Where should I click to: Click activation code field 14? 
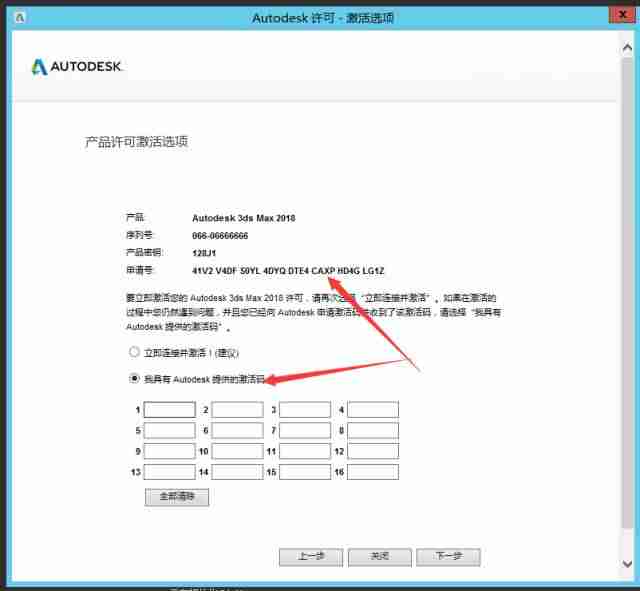237,472
